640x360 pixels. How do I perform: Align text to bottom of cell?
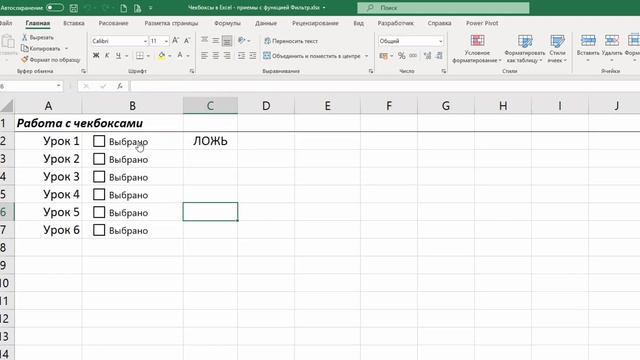click(227, 40)
